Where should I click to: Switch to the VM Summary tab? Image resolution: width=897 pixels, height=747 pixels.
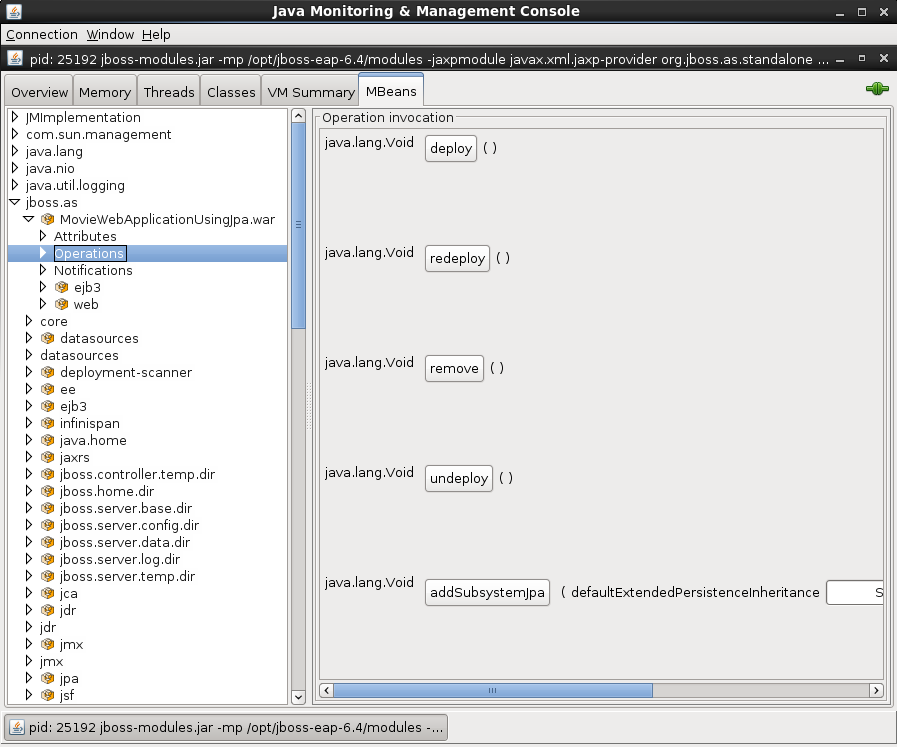311,92
